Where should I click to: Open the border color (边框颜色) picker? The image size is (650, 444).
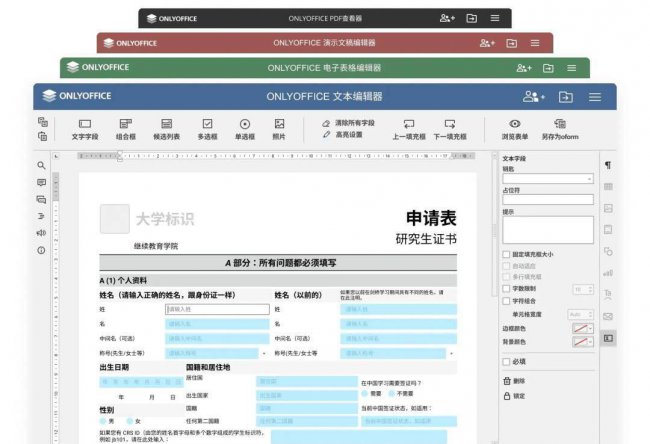(x=583, y=328)
